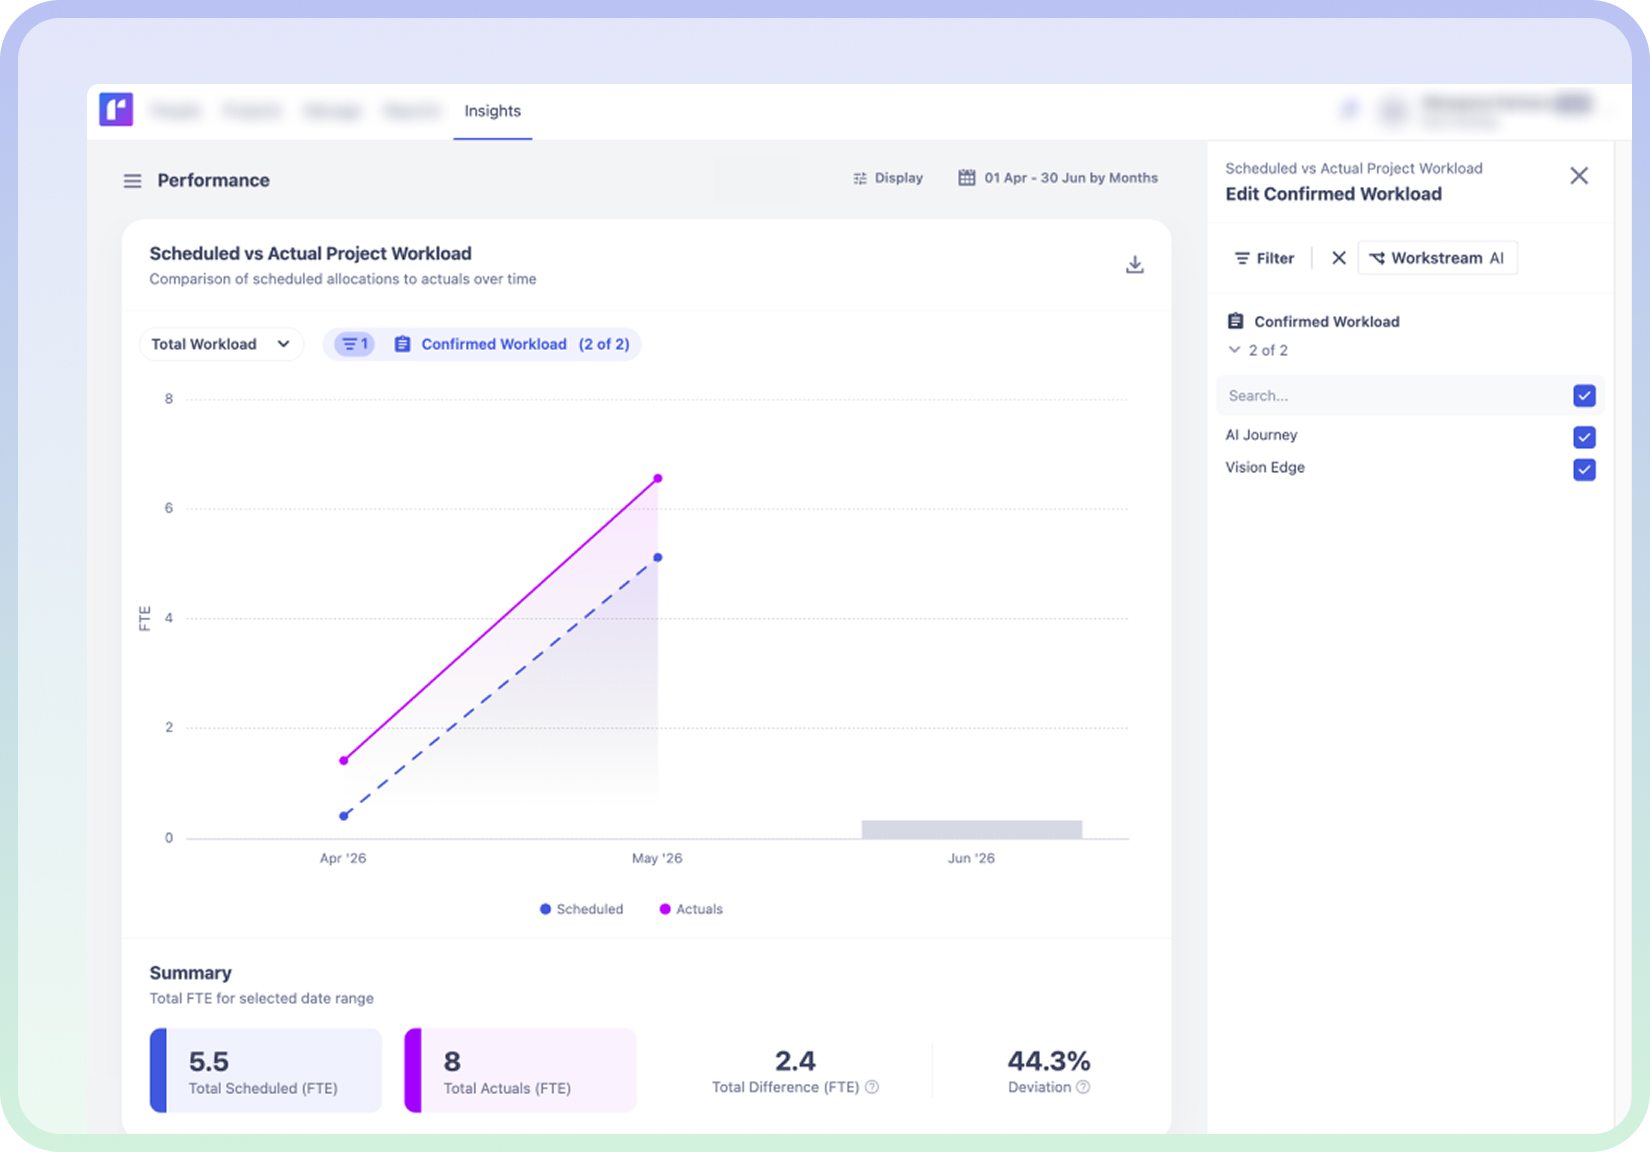Click the Scheduled vs Actual Project Workload title
Image resolution: width=1650 pixels, height=1152 pixels.
[310, 253]
